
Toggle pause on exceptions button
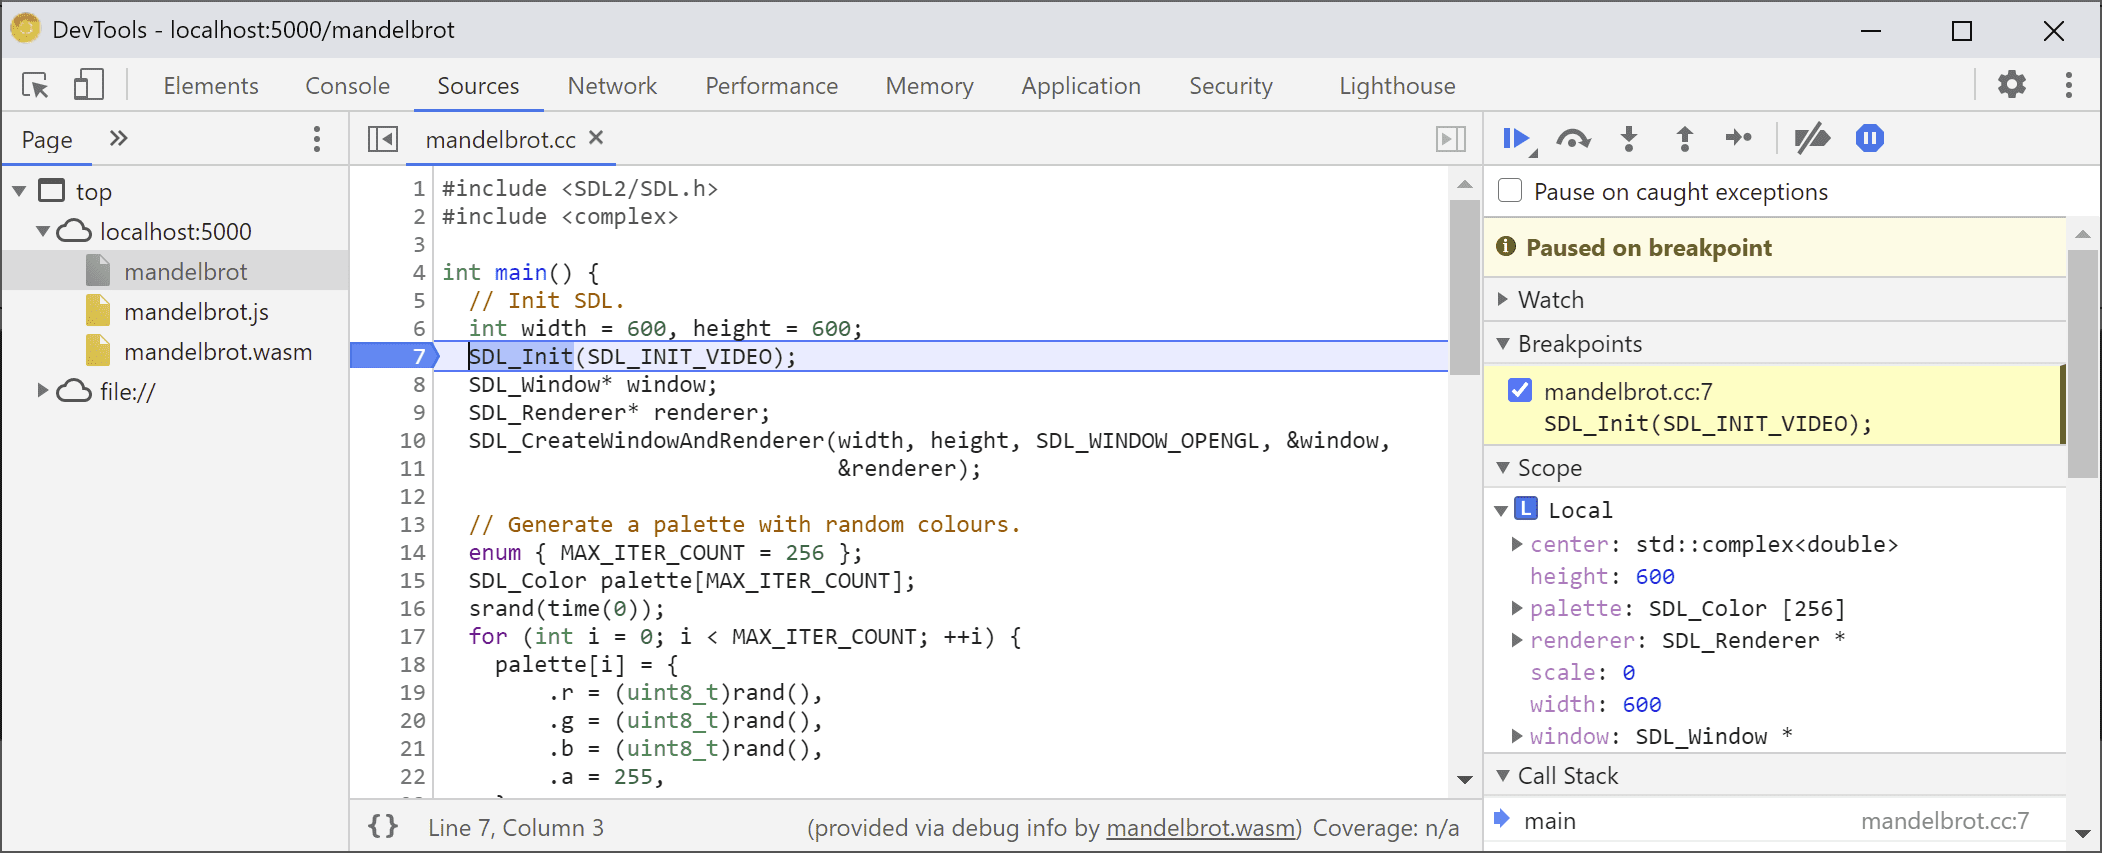point(1869,139)
